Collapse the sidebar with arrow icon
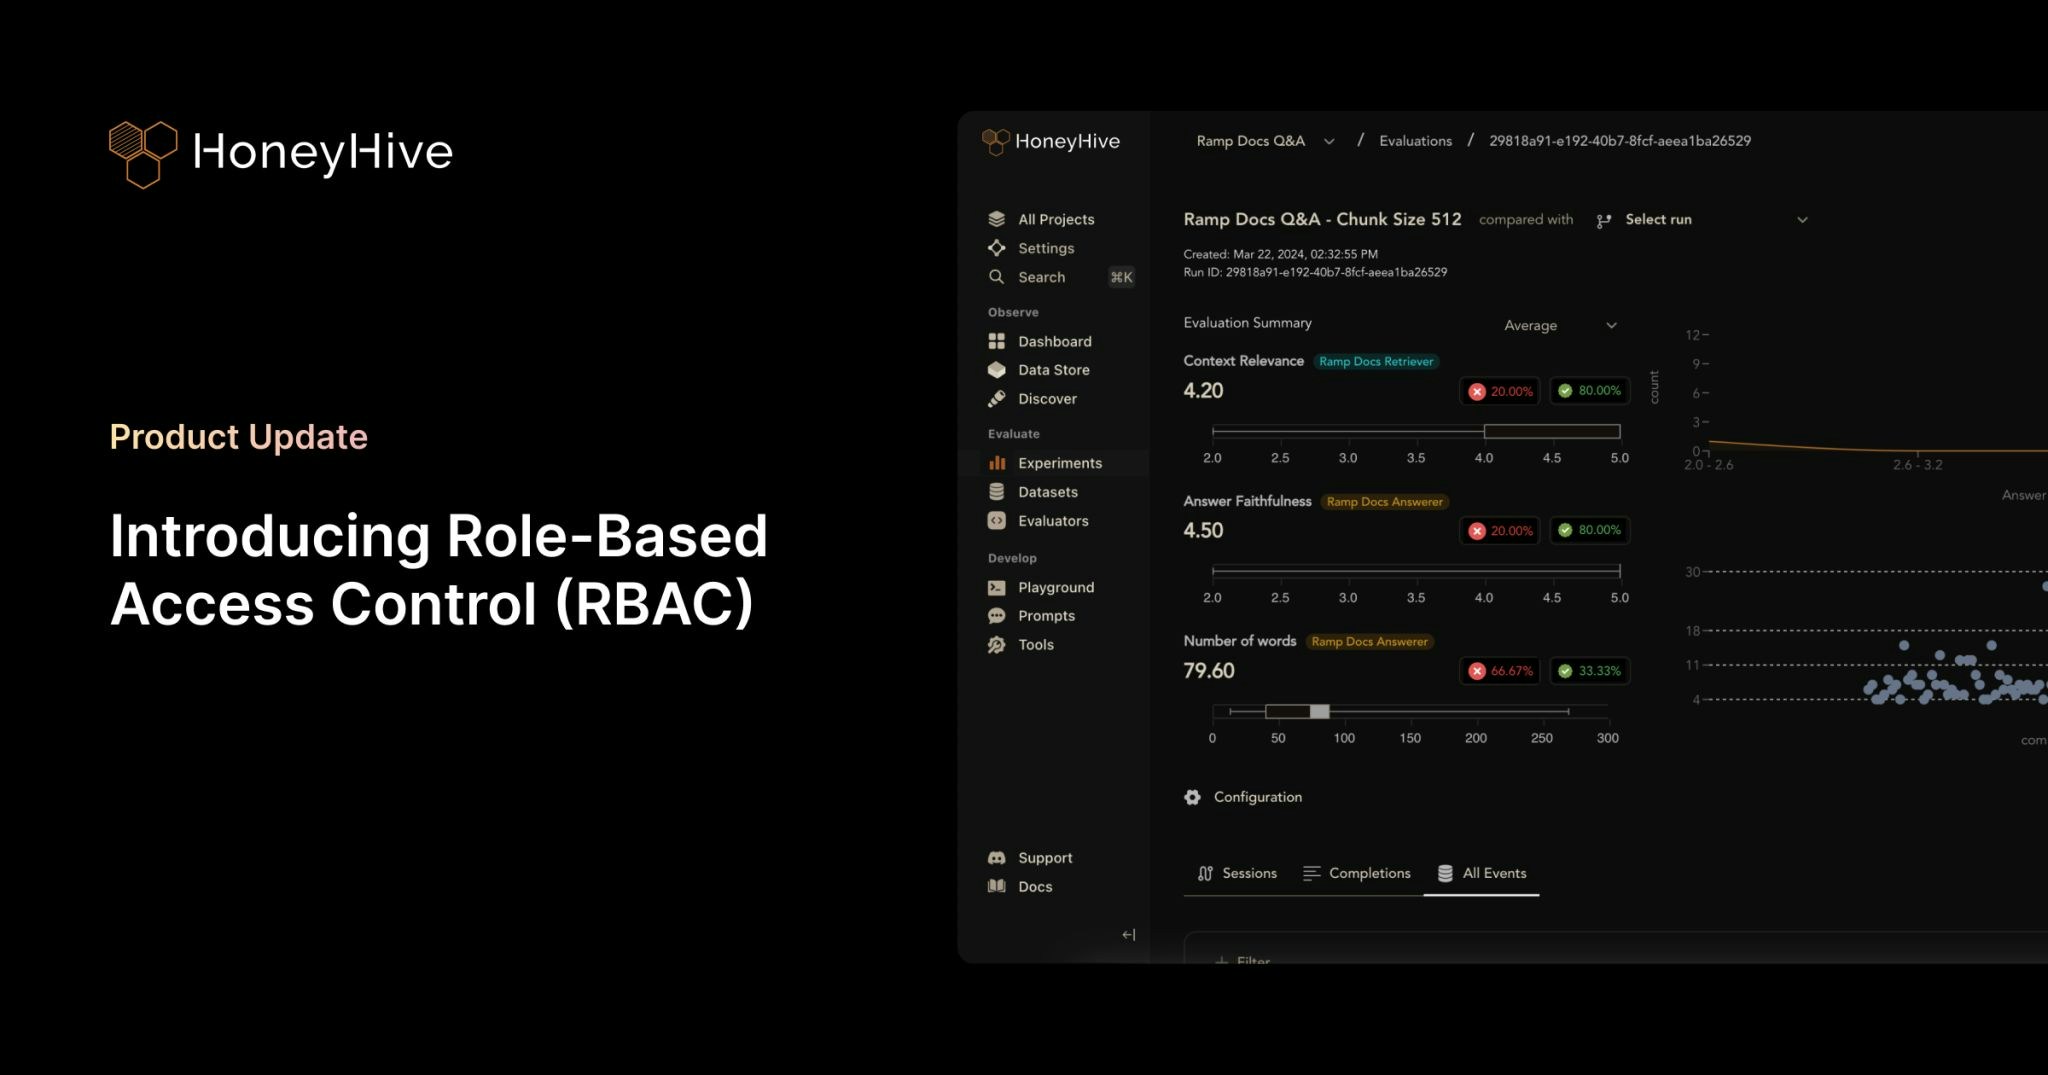This screenshot has width=2048, height=1075. [x=1129, y=935]
